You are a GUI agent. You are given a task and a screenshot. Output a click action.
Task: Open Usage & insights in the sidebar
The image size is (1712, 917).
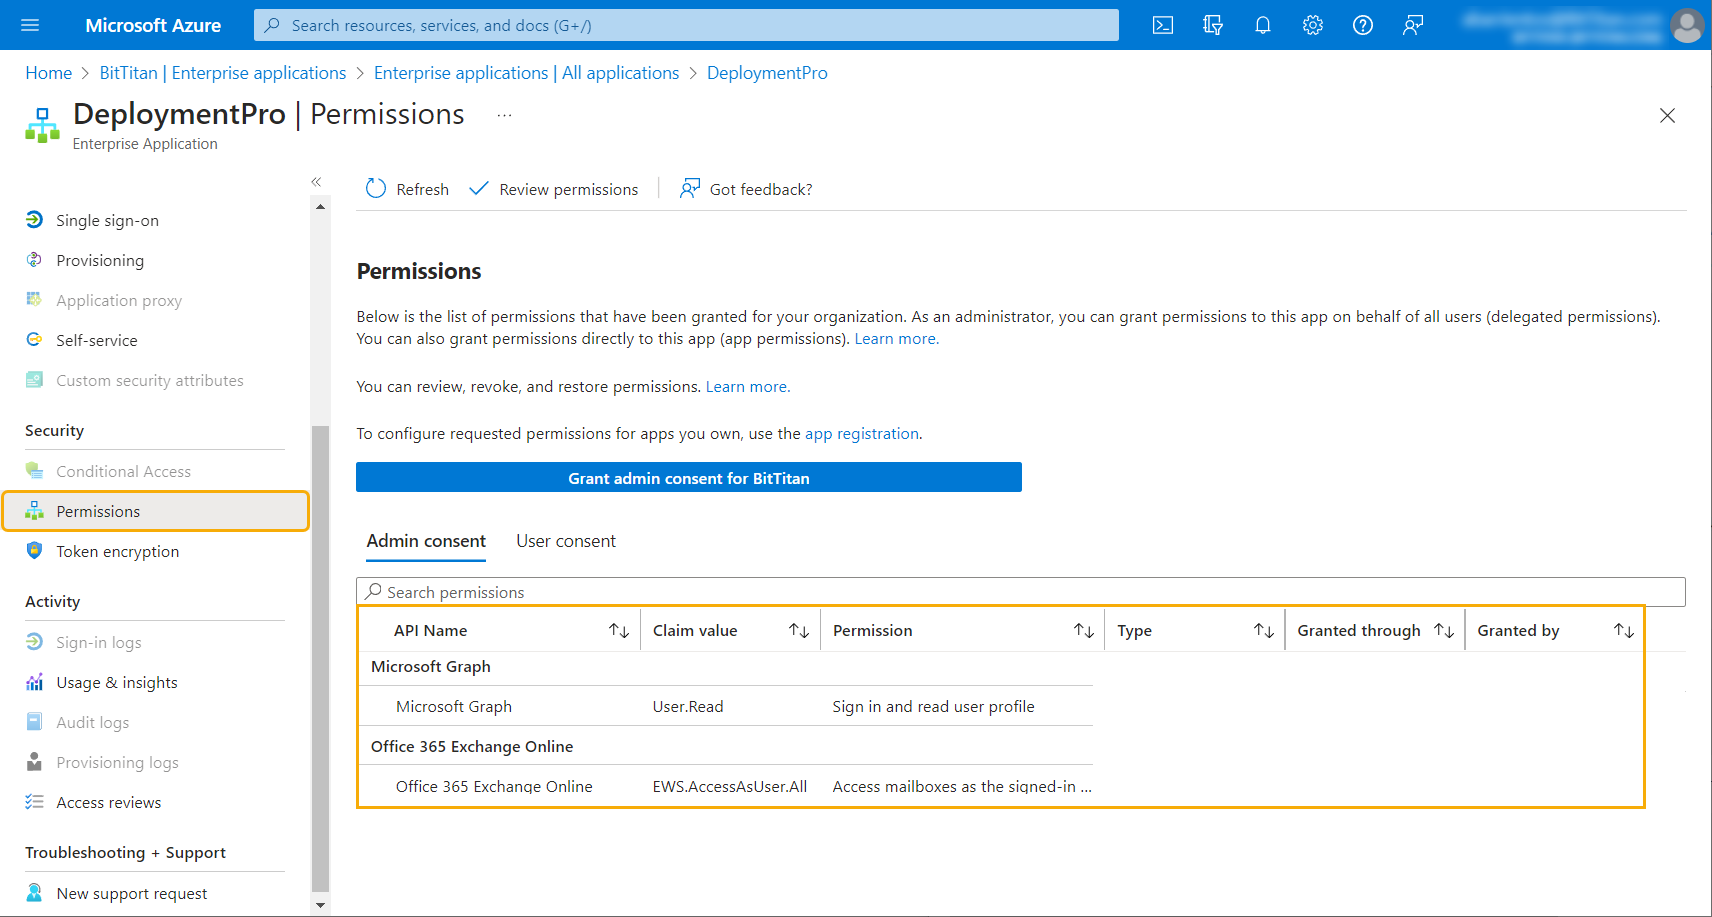(x=117, y=682)
